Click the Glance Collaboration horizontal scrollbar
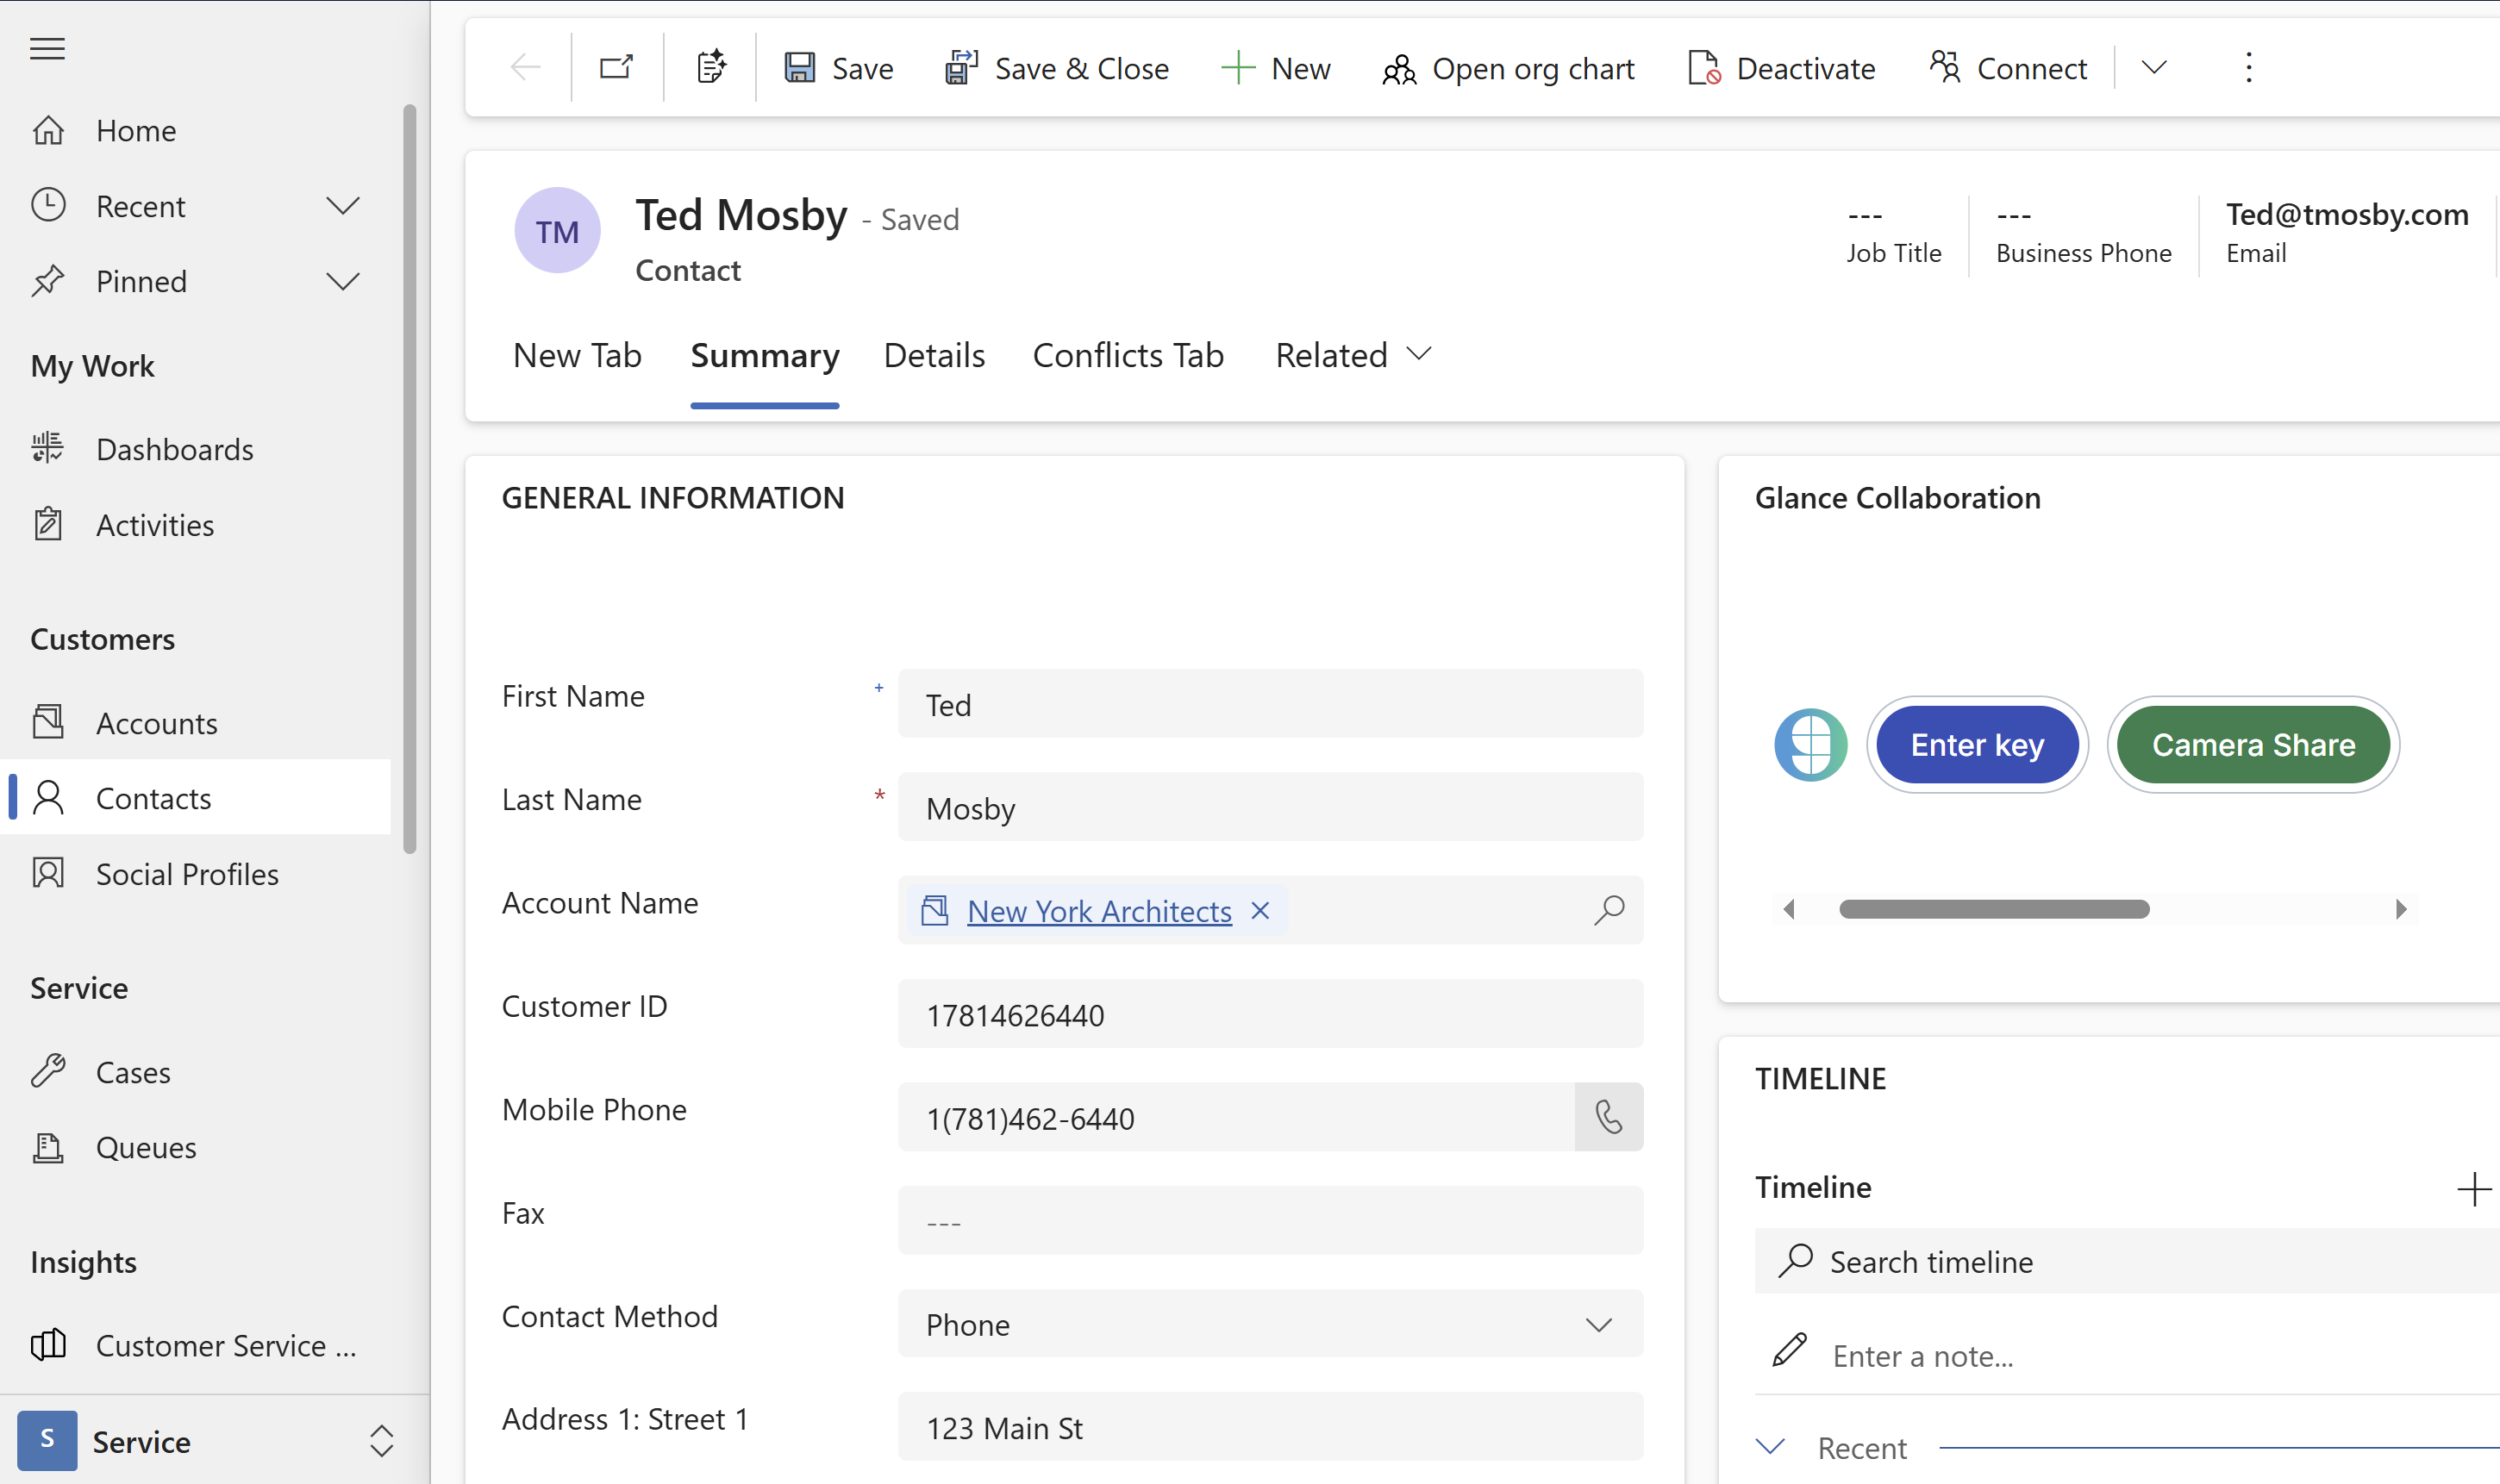This screenshot has width=2500, height=1484. pyautogui.click(x=1993, y=909)
